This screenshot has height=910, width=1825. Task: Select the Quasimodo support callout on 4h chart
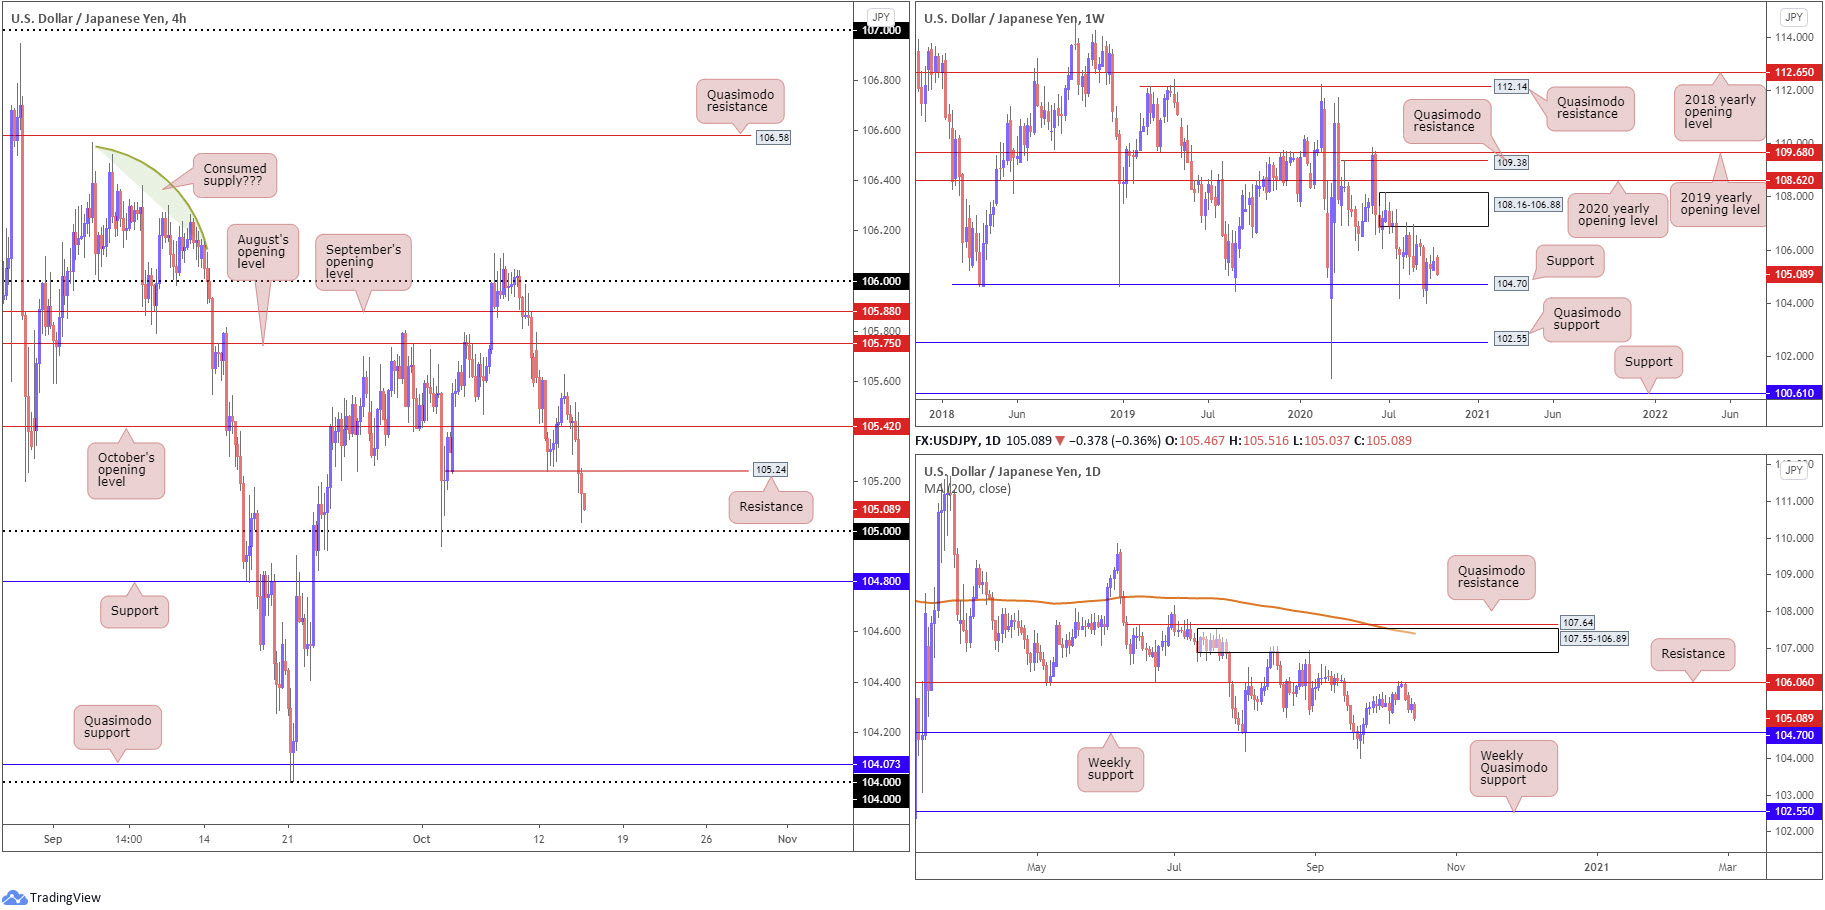[x=117, y=727]
